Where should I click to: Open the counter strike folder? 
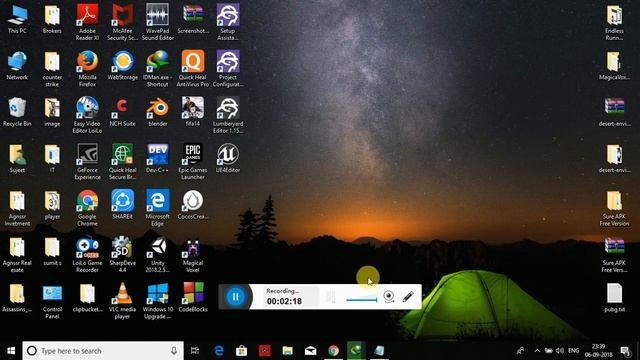[52, 69]
